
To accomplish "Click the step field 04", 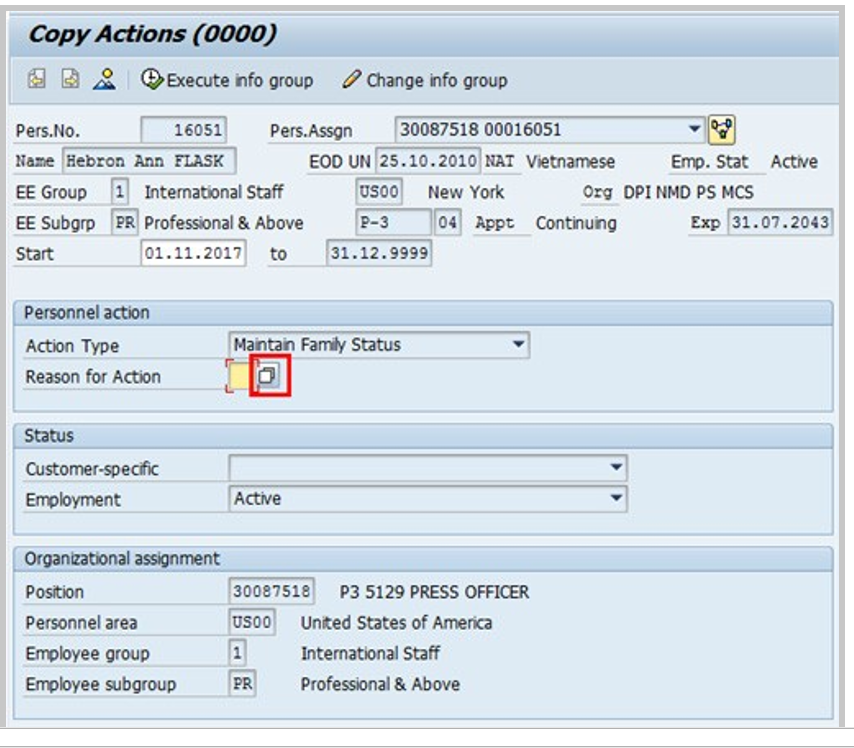I will point(447,222).
